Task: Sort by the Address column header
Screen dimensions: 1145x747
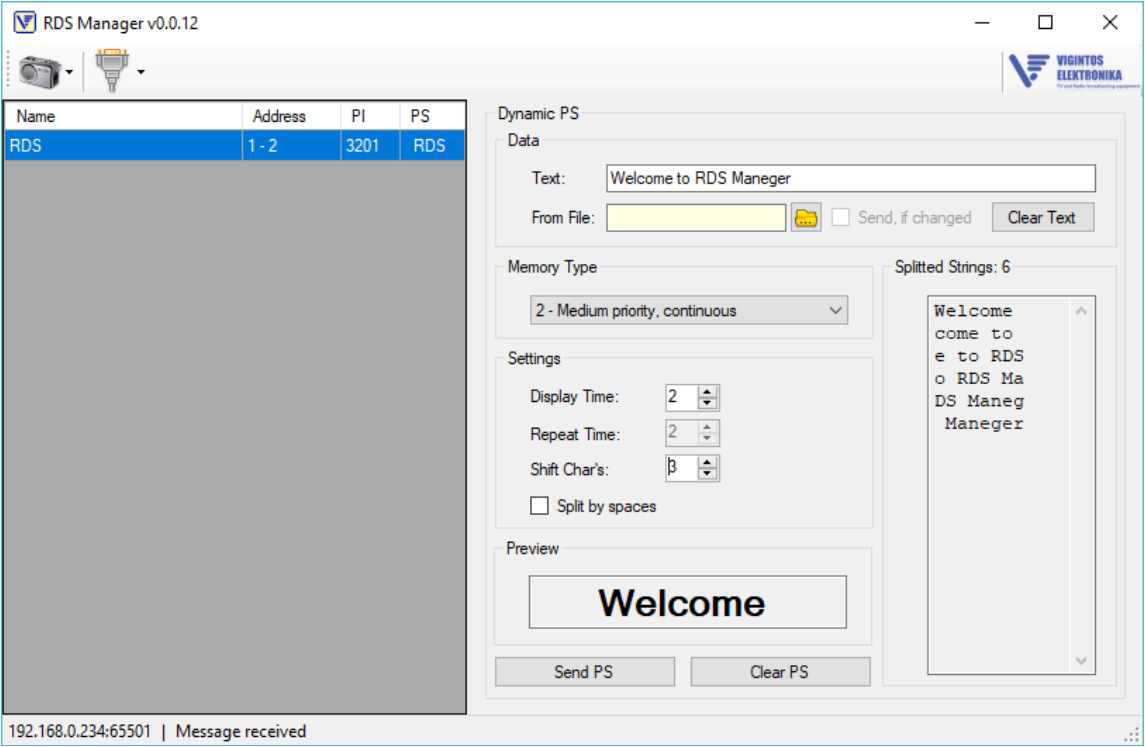Action: point(291,116)
